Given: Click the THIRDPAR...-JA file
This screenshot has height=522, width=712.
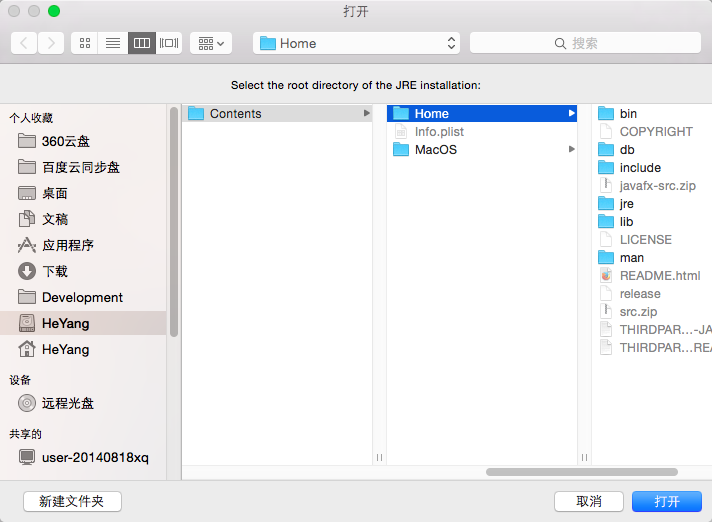Looking at the screenshot, I should tap(652, 330).
